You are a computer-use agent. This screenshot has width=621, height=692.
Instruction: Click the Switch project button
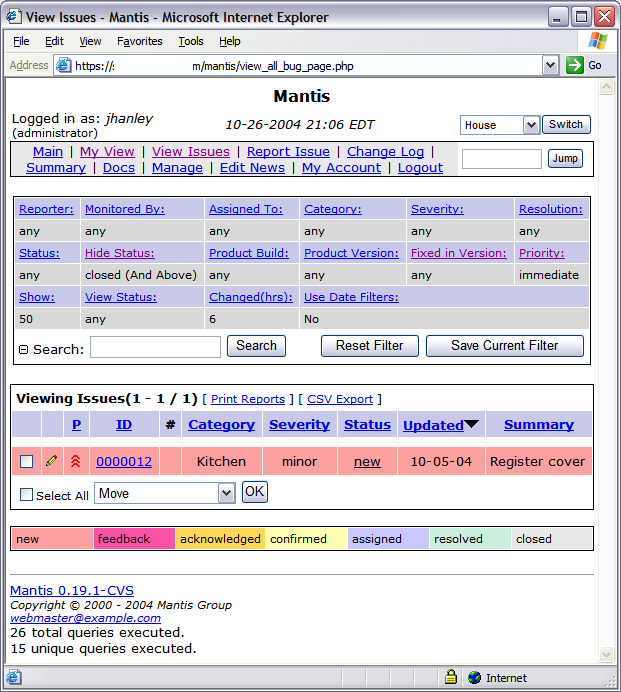566,124
